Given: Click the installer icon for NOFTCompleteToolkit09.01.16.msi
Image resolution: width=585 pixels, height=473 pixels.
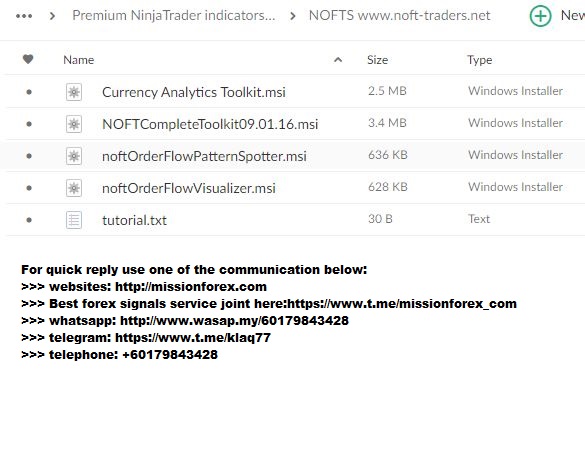Looking at the screenshot, I should tap(74, 124).
